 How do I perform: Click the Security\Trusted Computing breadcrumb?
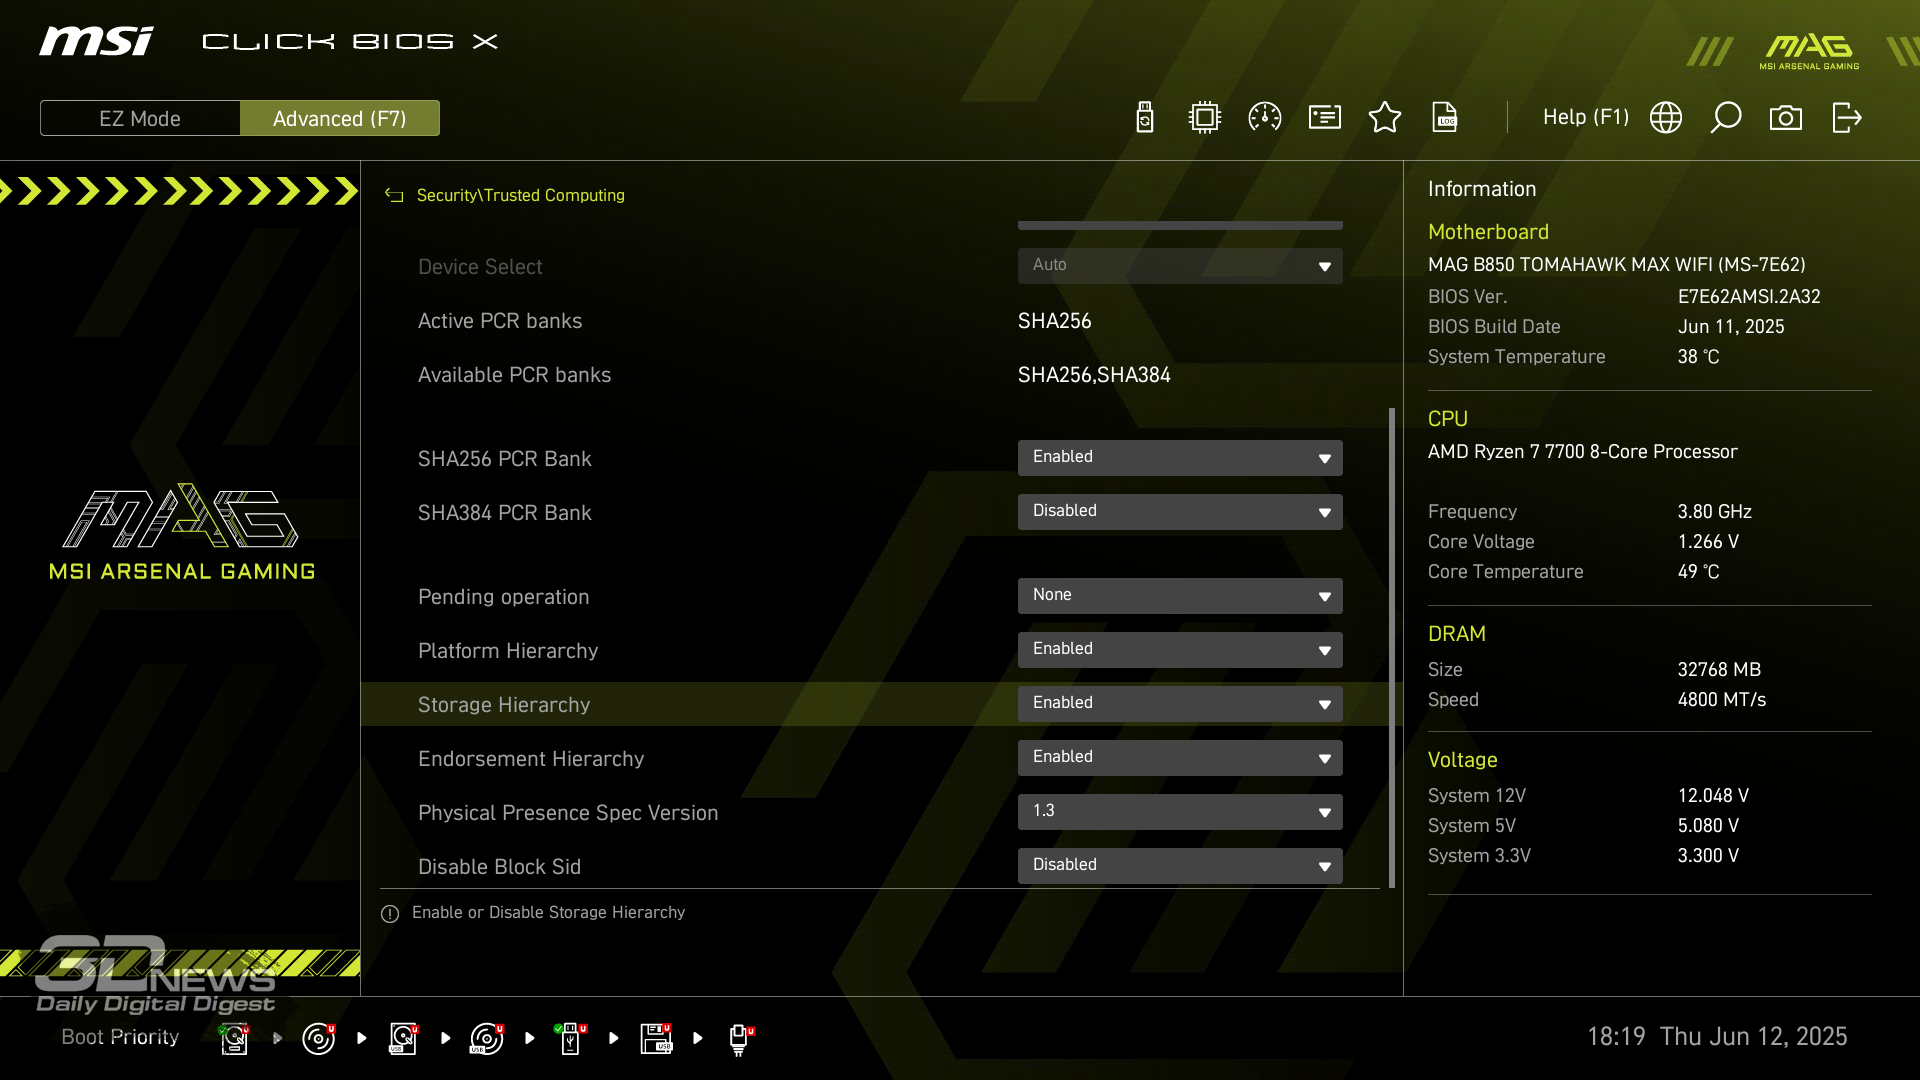click(520, 195)
